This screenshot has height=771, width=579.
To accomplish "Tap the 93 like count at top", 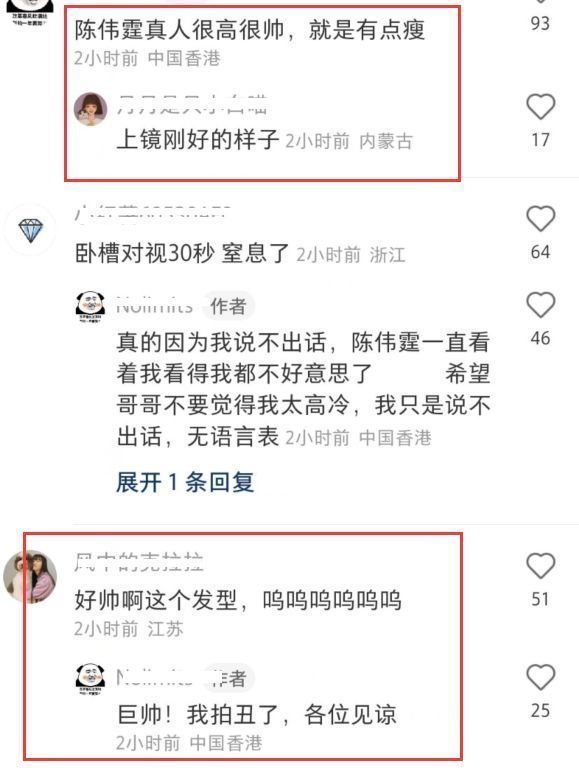I will point(540,23).
